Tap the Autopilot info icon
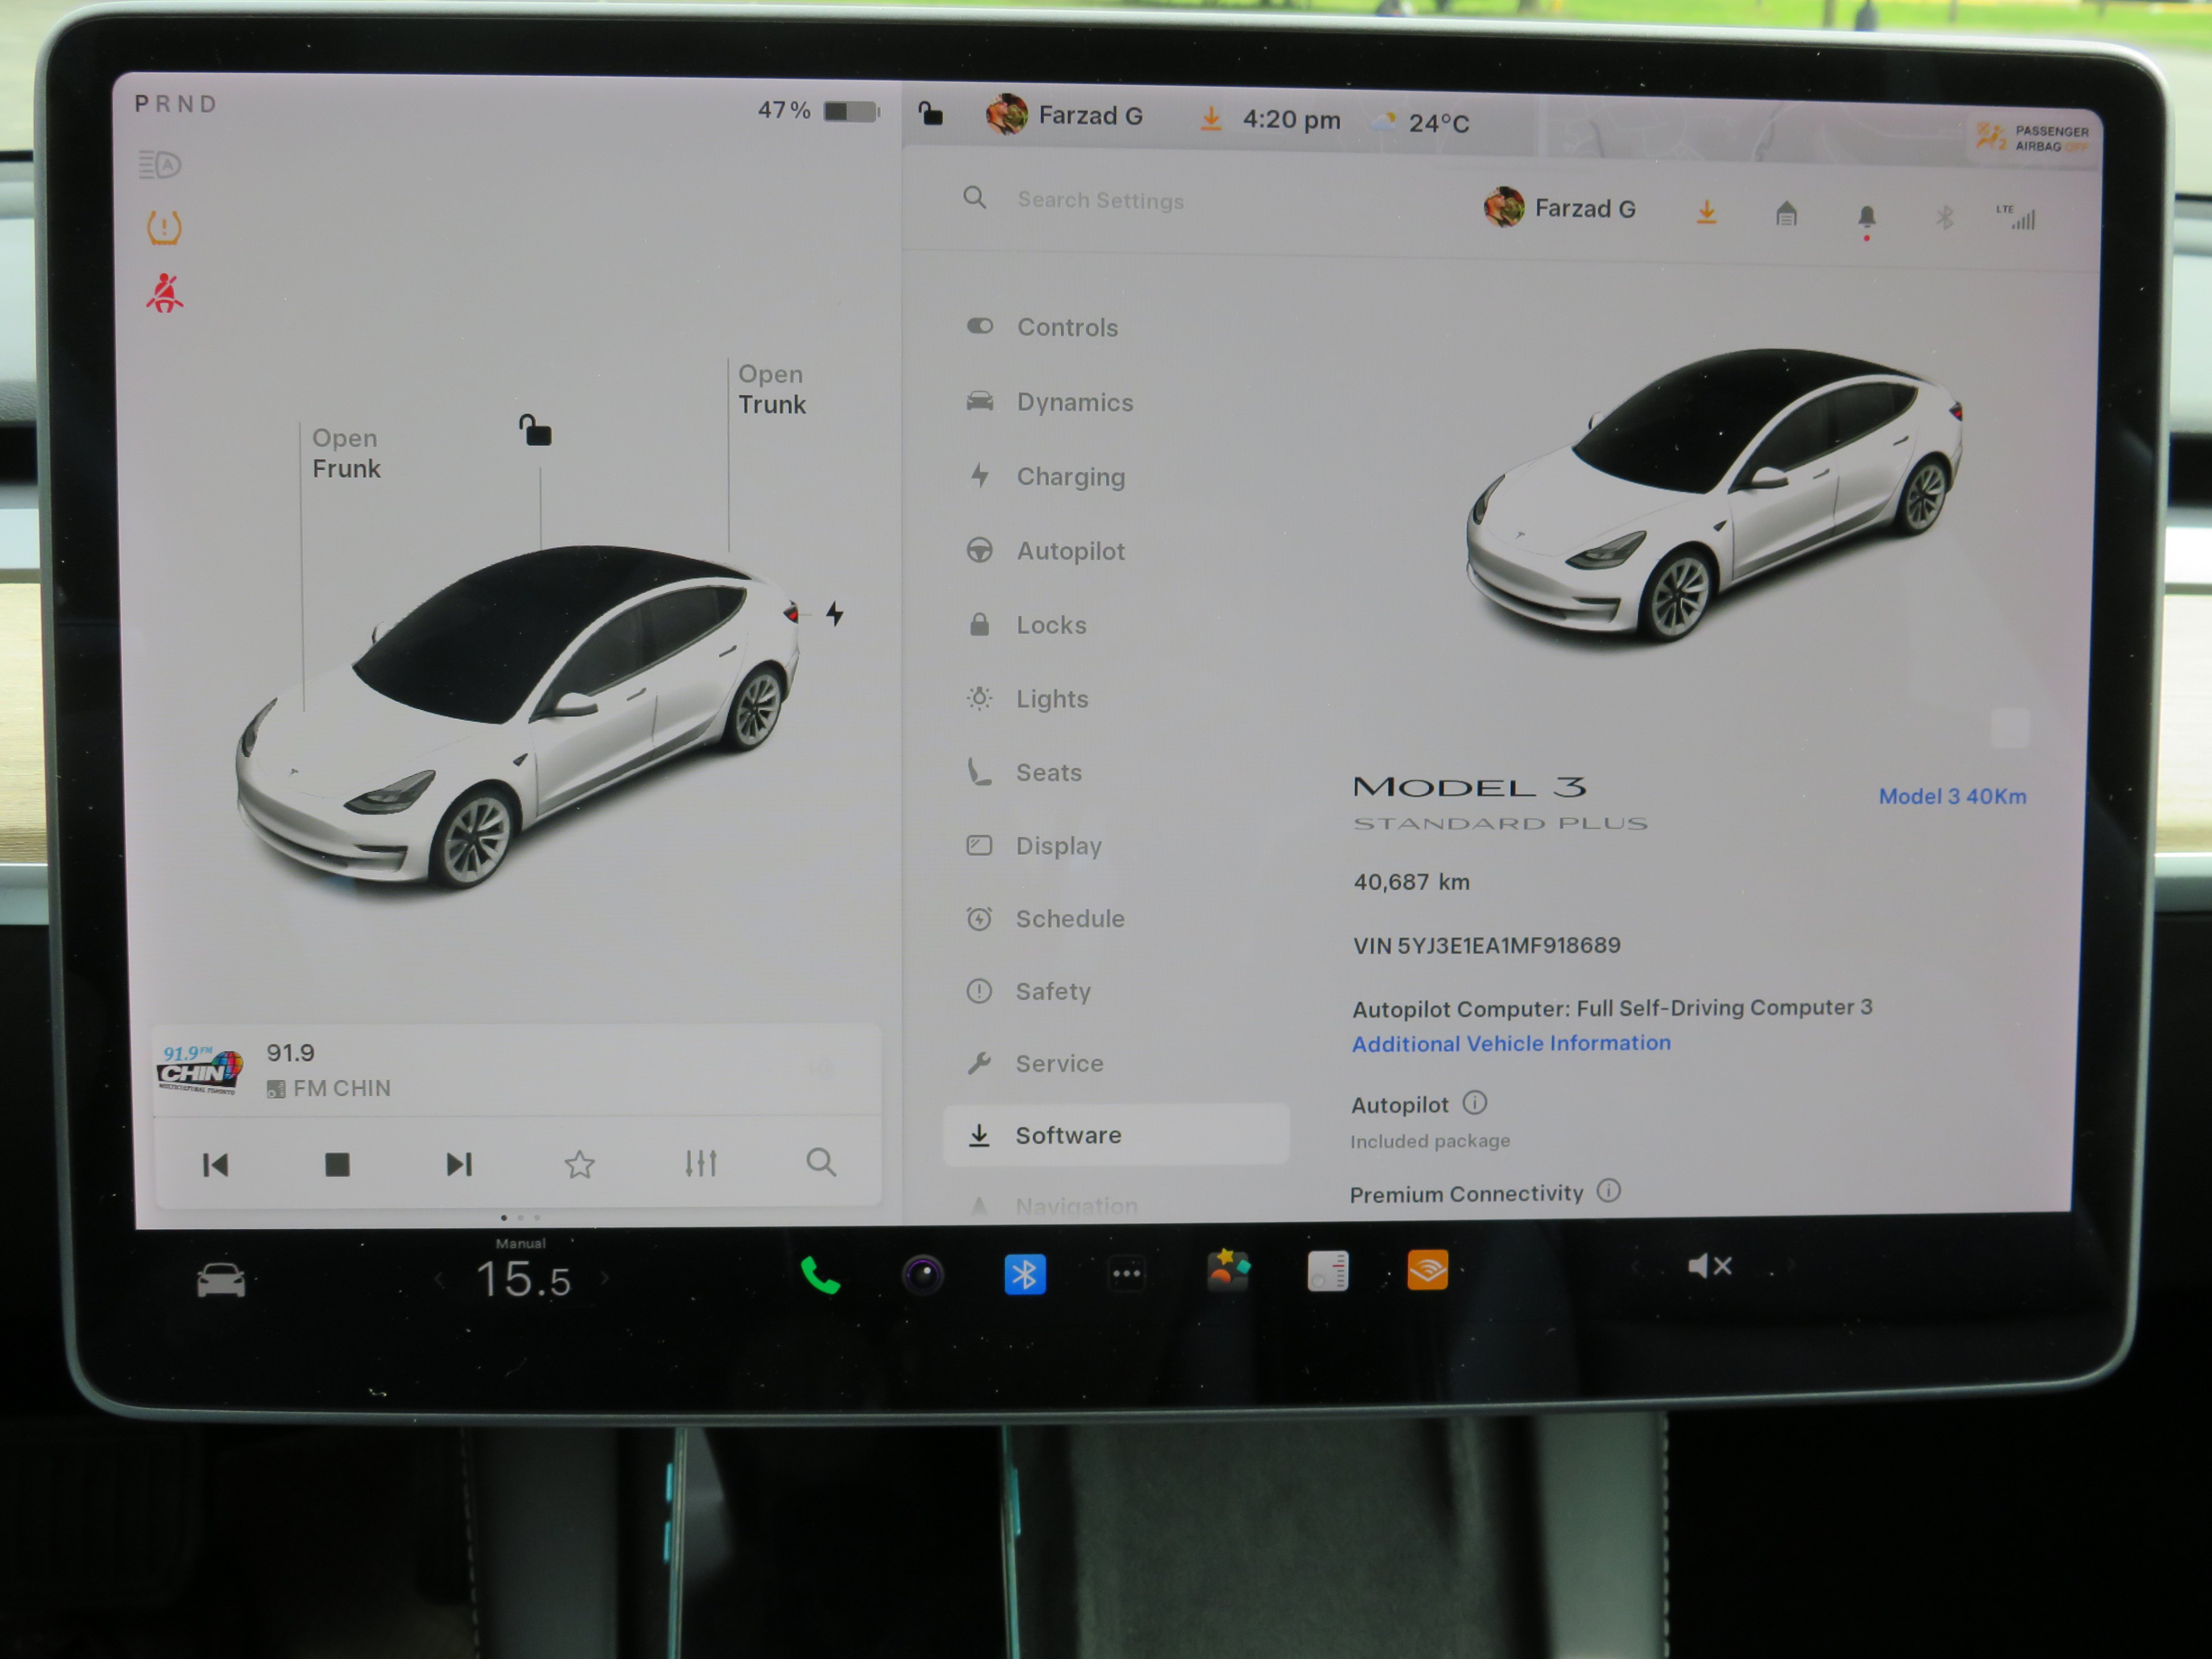2212x1659 pixels. coord(1475,1103)
